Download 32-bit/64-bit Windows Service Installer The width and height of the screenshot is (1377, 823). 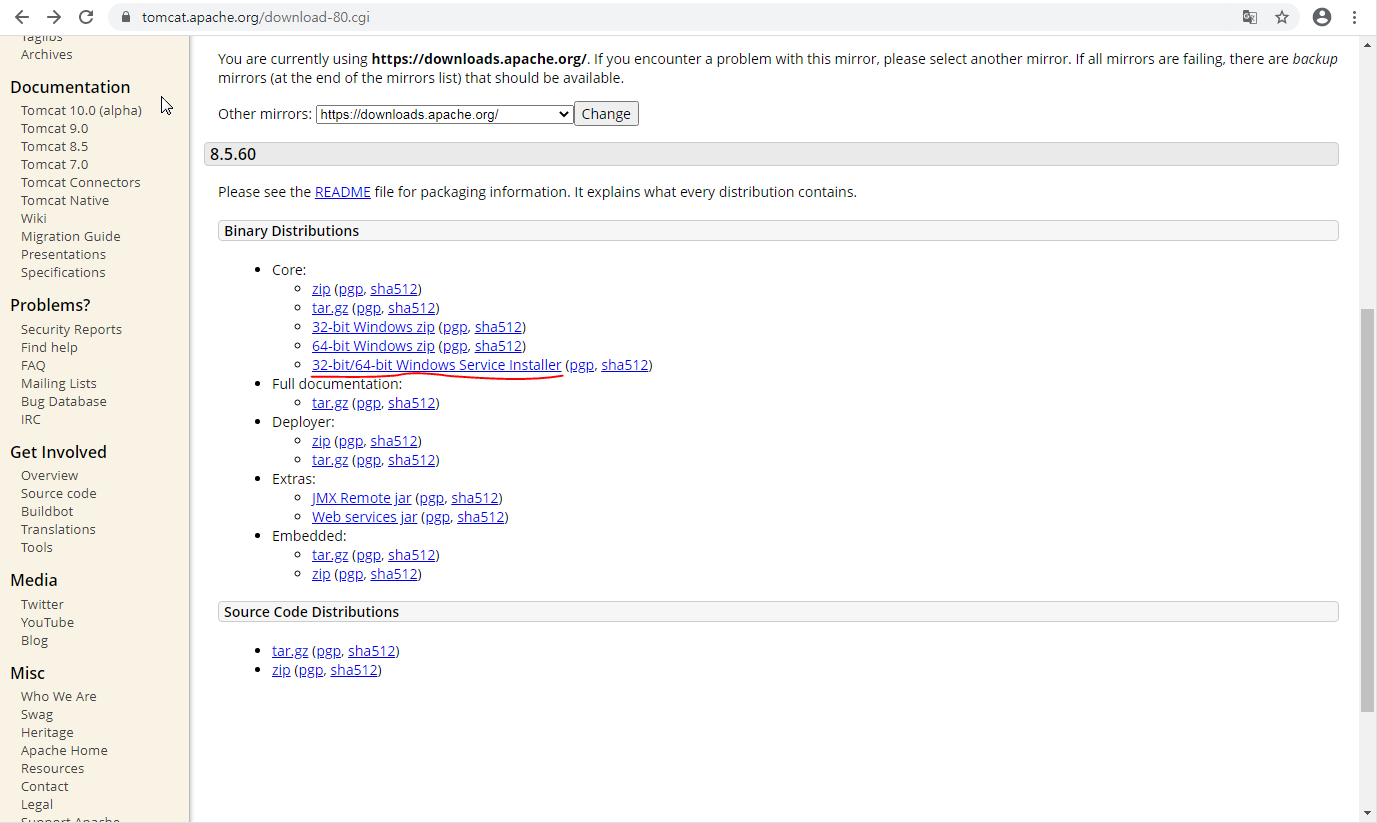tap(436, 365)
